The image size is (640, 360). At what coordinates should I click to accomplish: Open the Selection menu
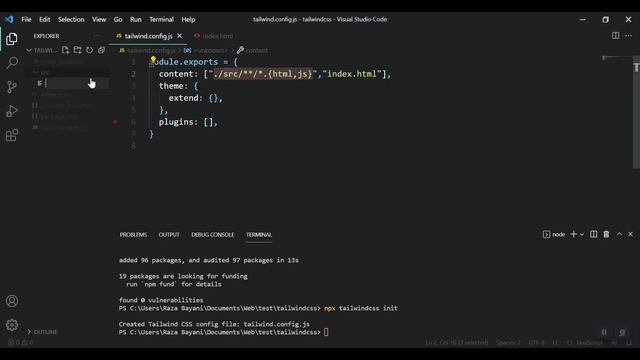point(71,19)
